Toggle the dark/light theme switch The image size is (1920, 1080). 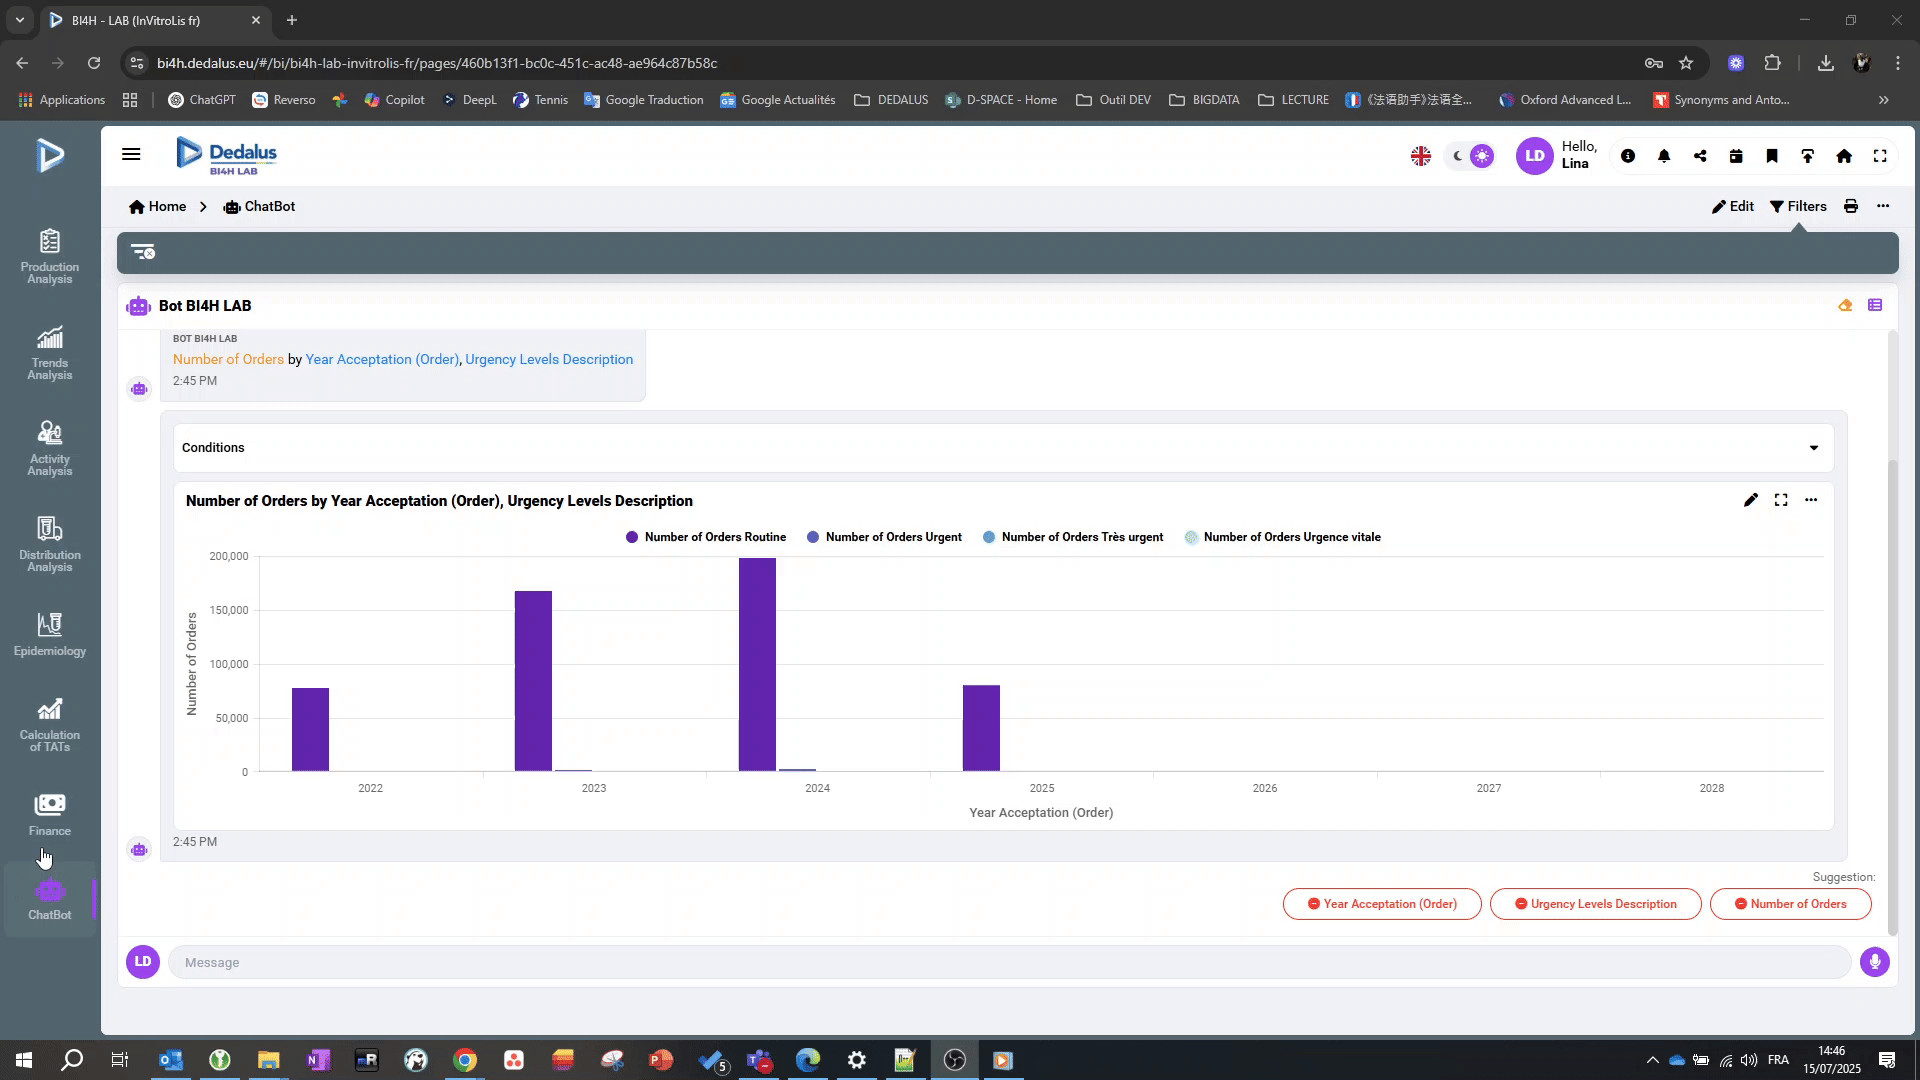[x=1471, y=156]
